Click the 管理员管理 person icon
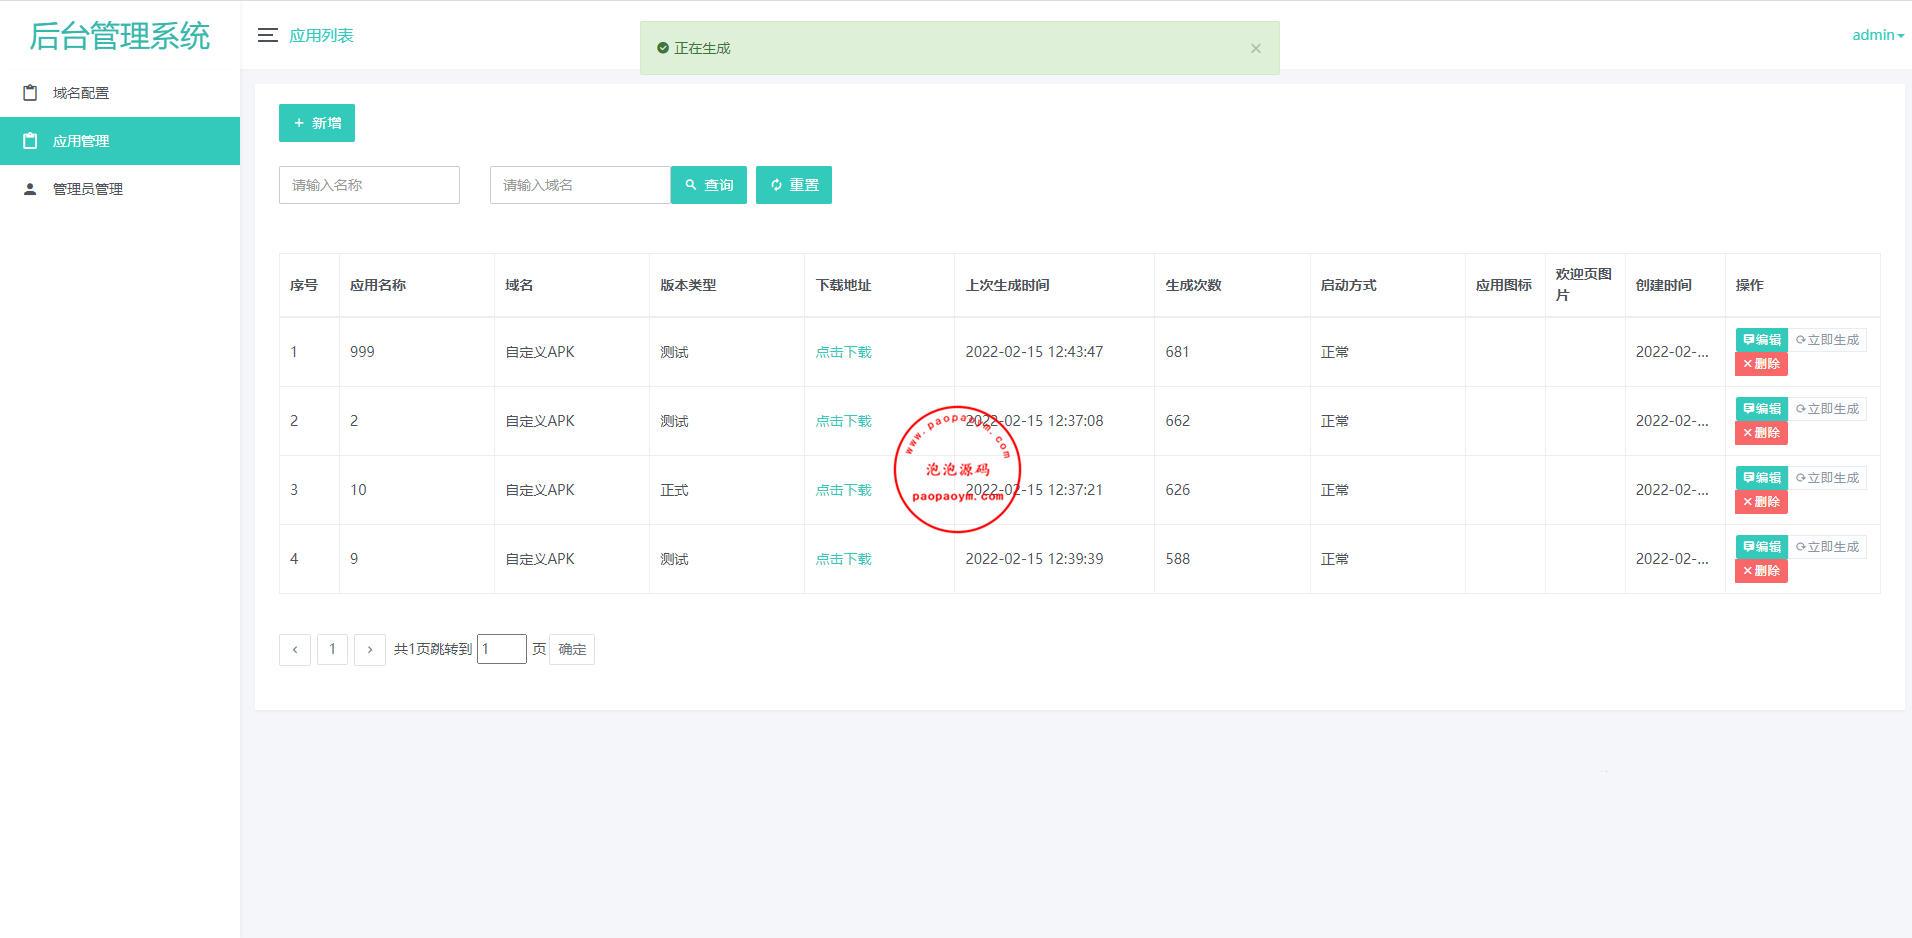This screenshot has width=1912, height=938. pos(30,188)
